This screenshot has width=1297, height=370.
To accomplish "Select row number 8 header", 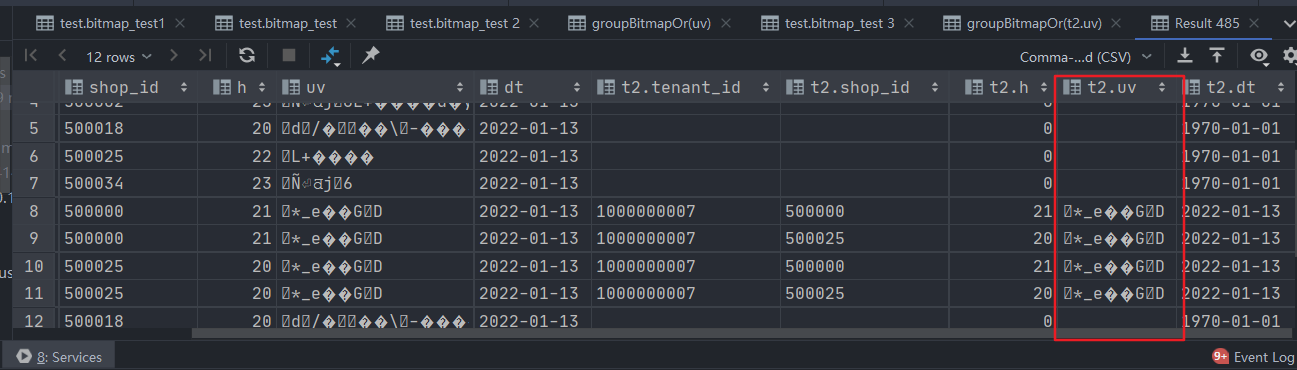I will [x=33, y=211].
